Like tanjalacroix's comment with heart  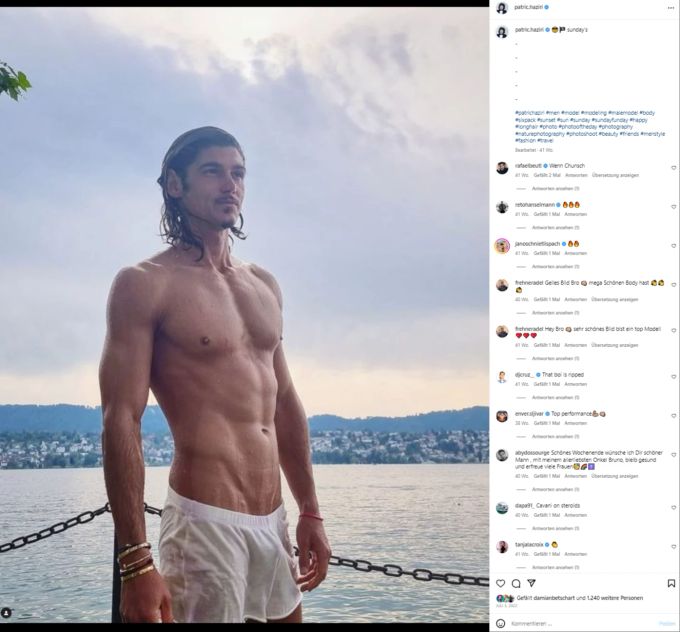click(673, 547)
